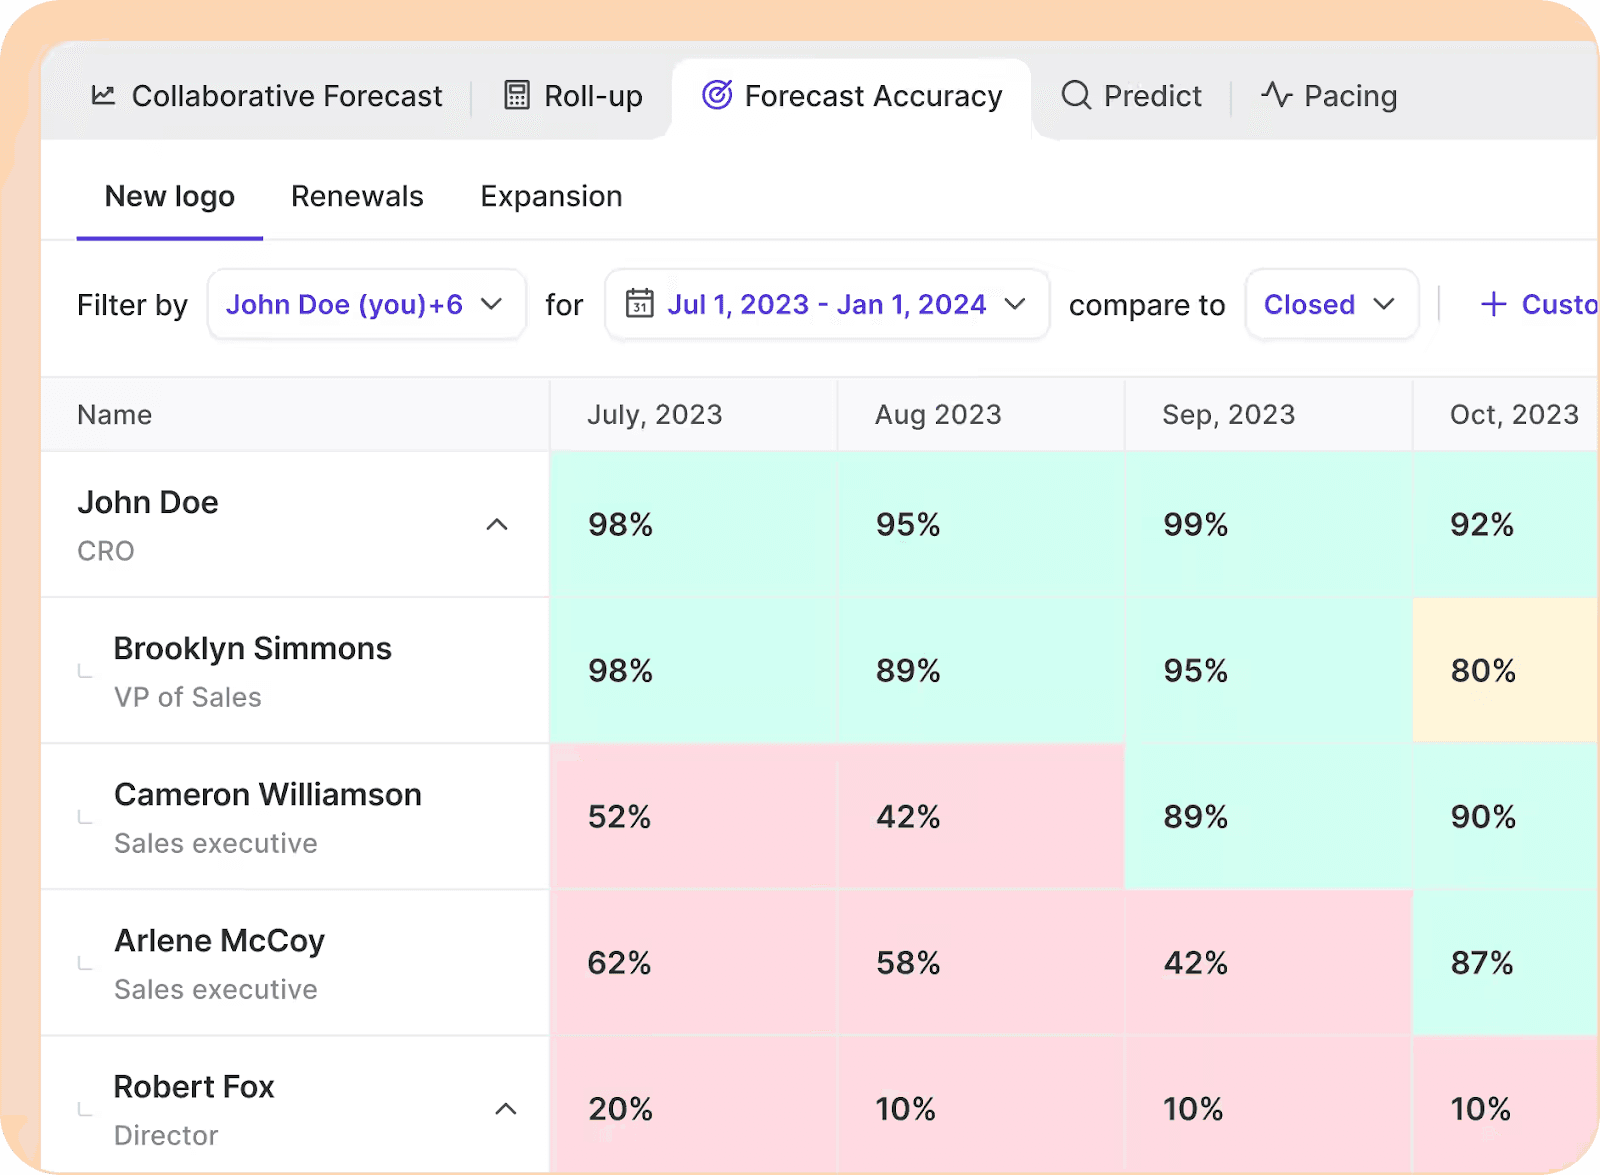This screenshot has height=1175, width=1600.
Task: Click the calendar icon in the date range picker
Action: [640, 304]
